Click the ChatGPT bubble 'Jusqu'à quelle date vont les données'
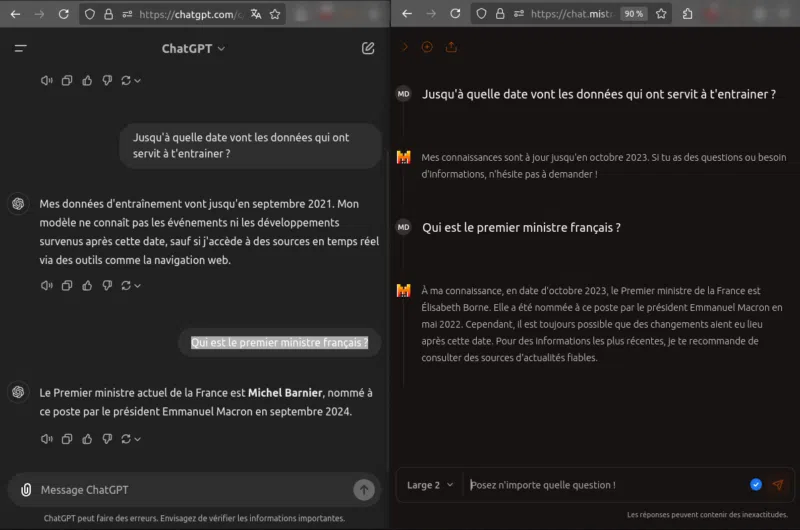Viewport: 800px width, 530px height. (x=250, y=145)
